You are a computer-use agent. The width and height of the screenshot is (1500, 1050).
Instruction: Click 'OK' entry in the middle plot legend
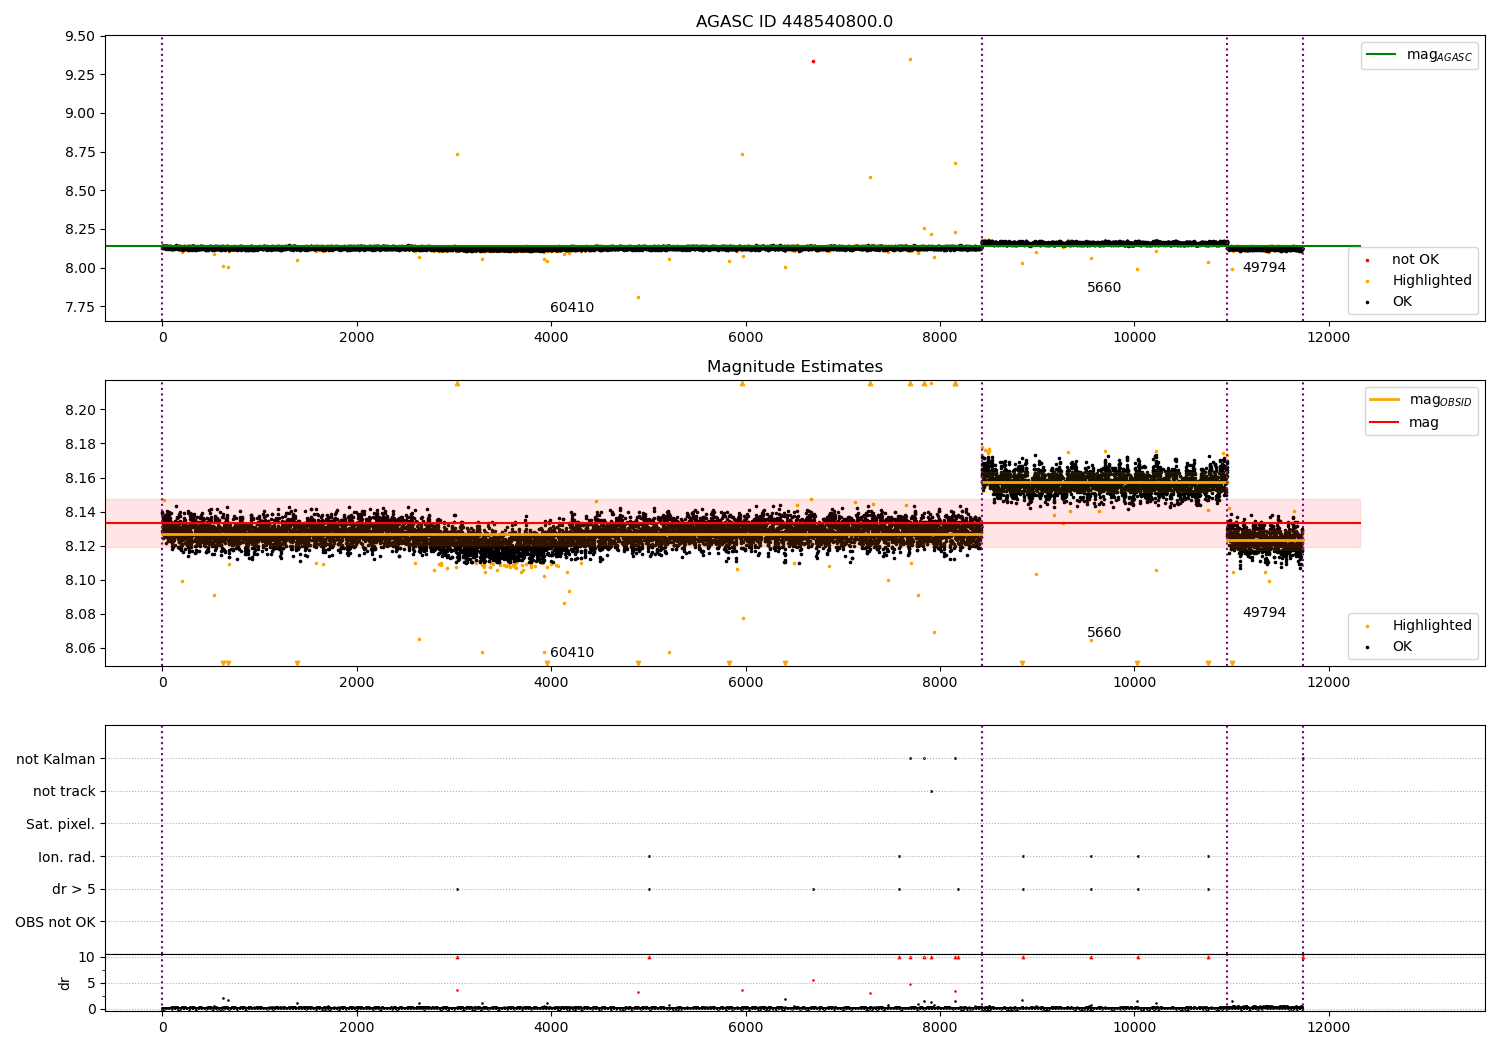point(1402,646)
